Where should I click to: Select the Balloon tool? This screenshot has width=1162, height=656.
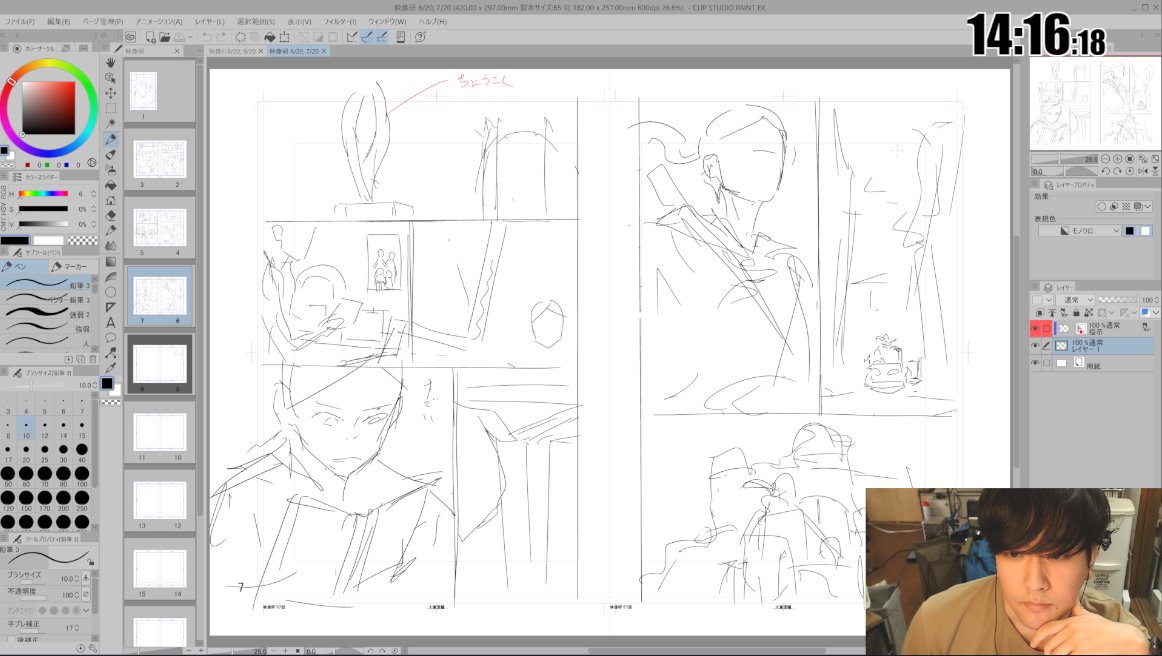110,338
